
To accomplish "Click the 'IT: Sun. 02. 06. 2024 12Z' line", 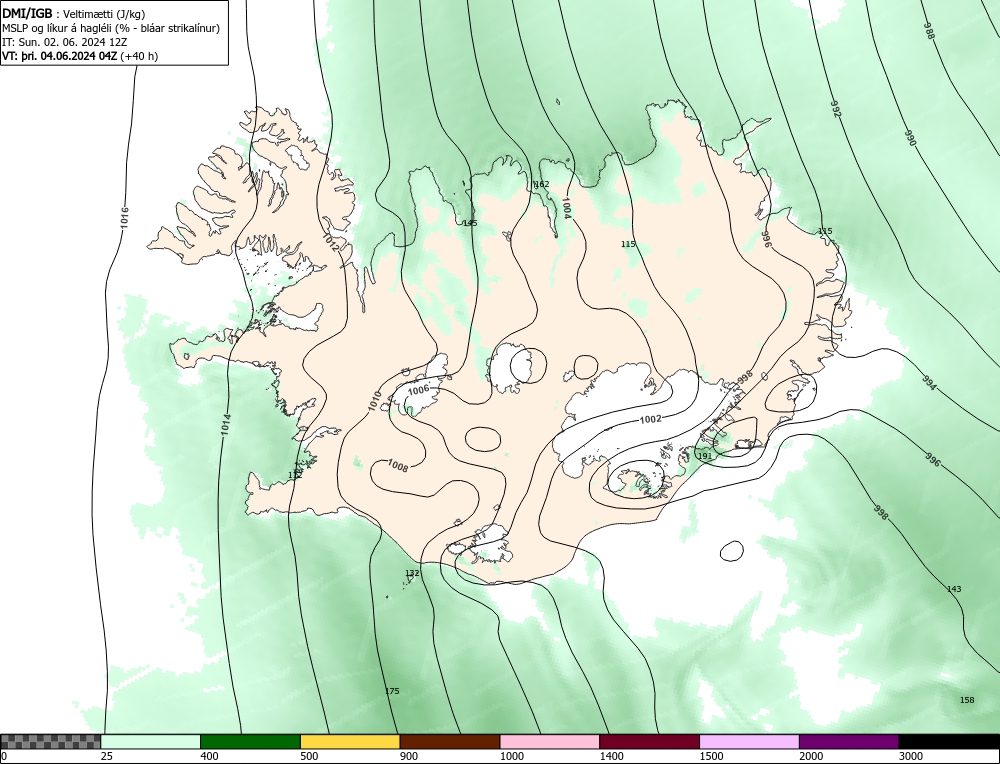I will (x=64, y=42).
